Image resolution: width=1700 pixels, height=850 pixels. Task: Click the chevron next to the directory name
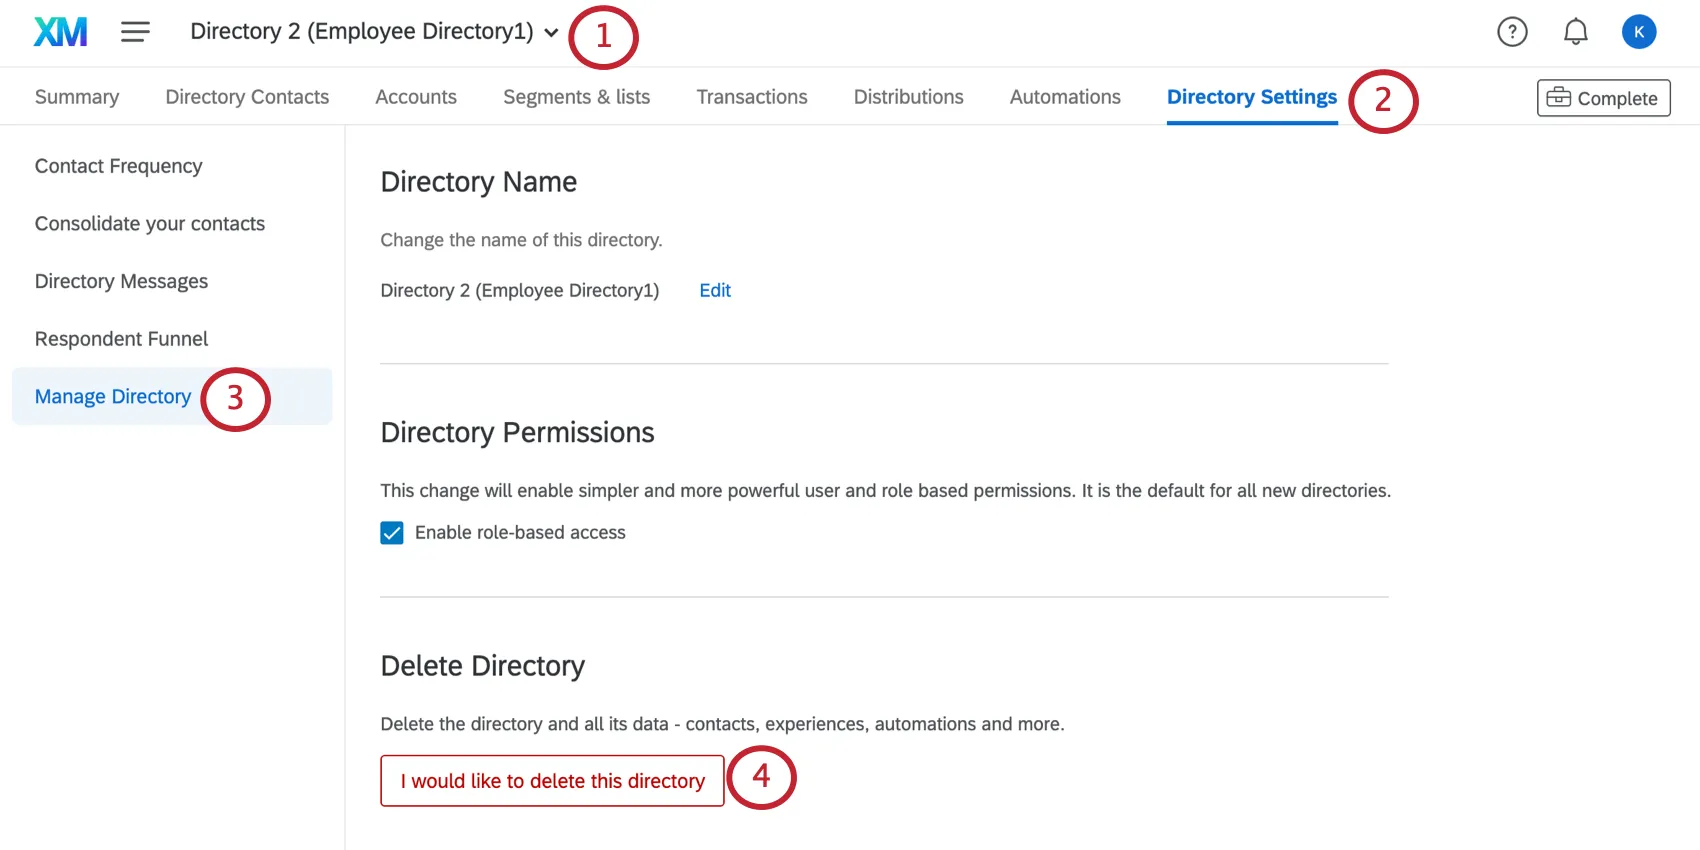pos(551,32)
